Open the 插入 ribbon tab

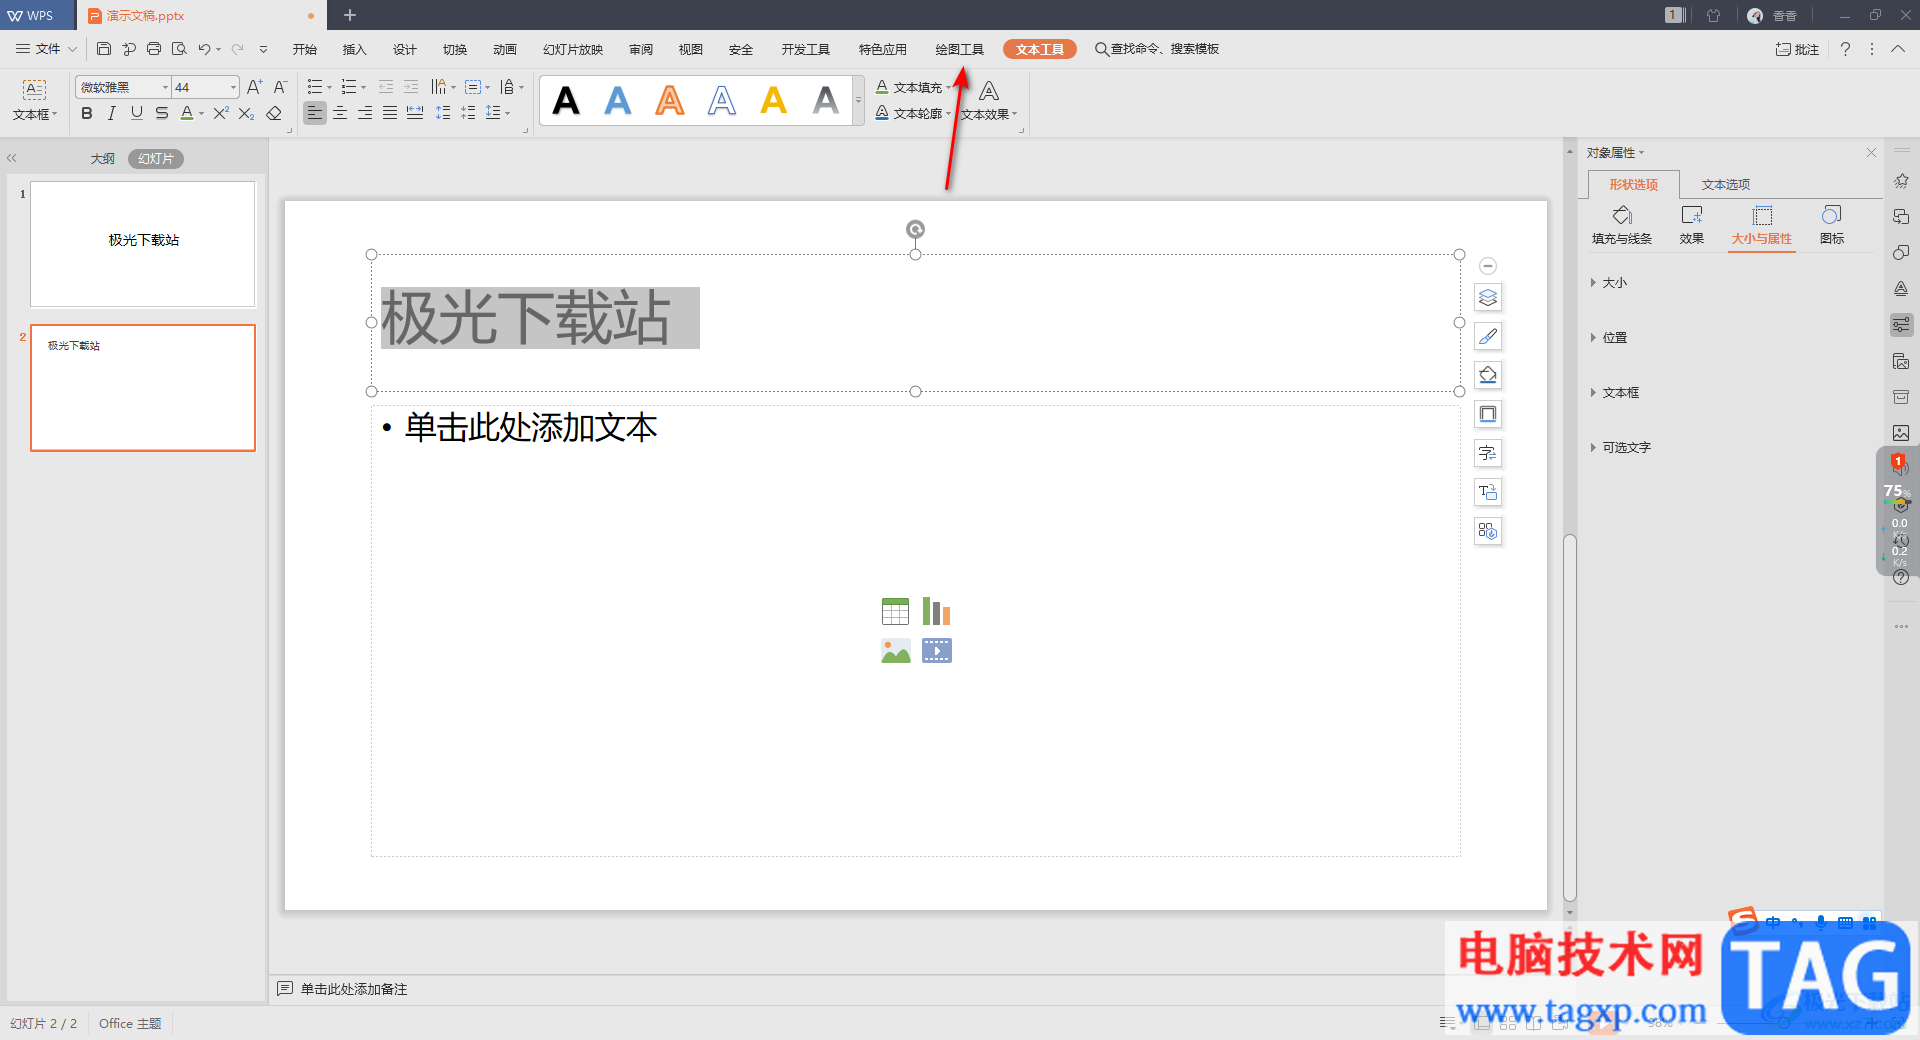point(355,49)
